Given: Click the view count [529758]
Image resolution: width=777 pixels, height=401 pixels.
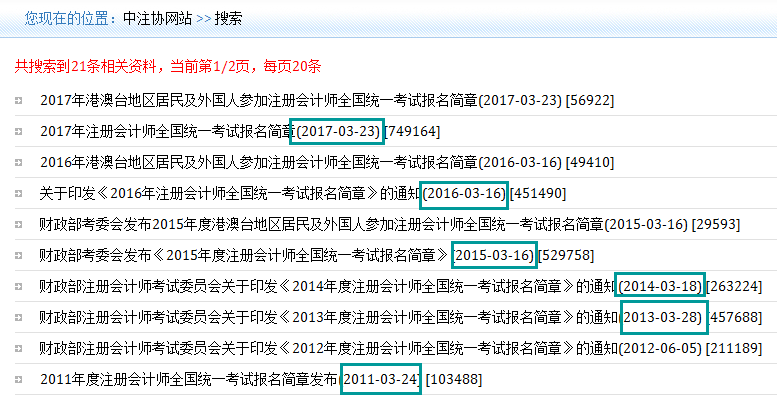Looking at the screenshot, I should (x=565, y=255).
